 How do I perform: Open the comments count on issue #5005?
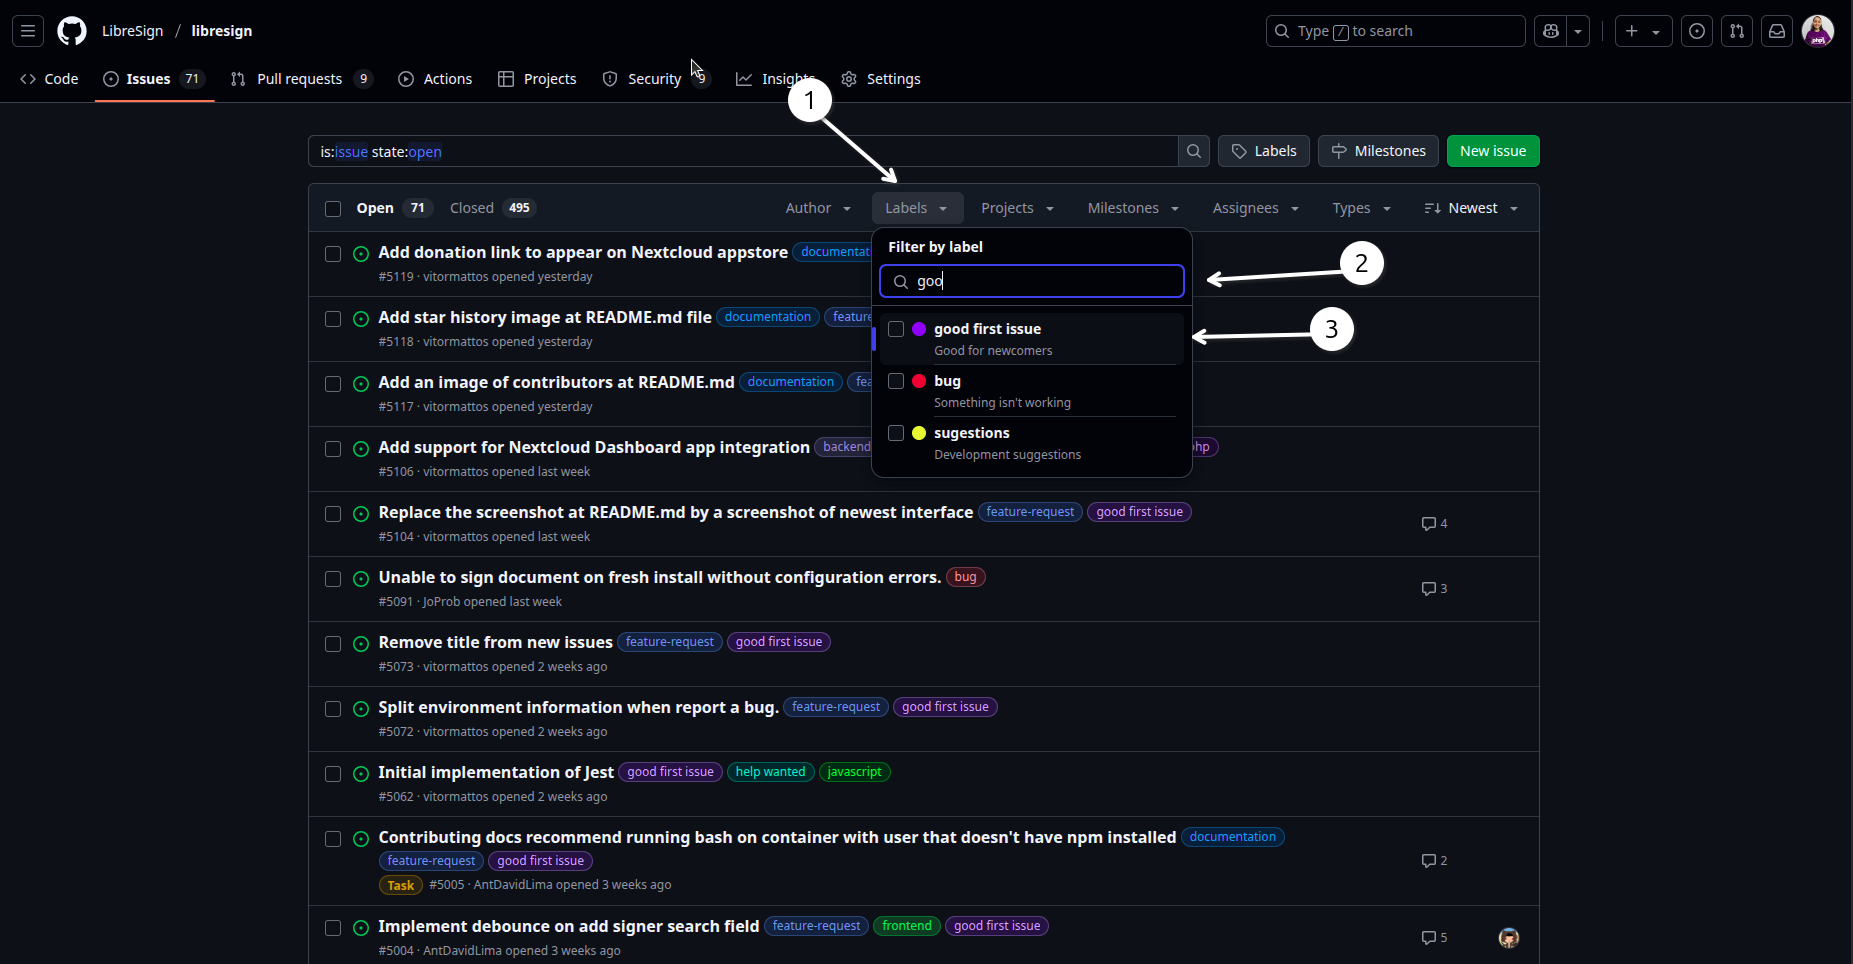click(x=1434, y=861)
